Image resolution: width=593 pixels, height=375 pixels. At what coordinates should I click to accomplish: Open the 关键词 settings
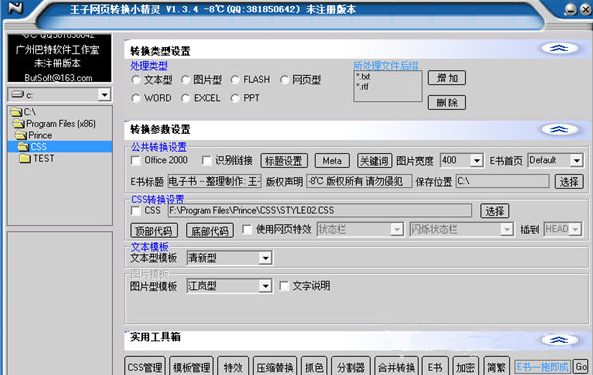tap(374, 161)
